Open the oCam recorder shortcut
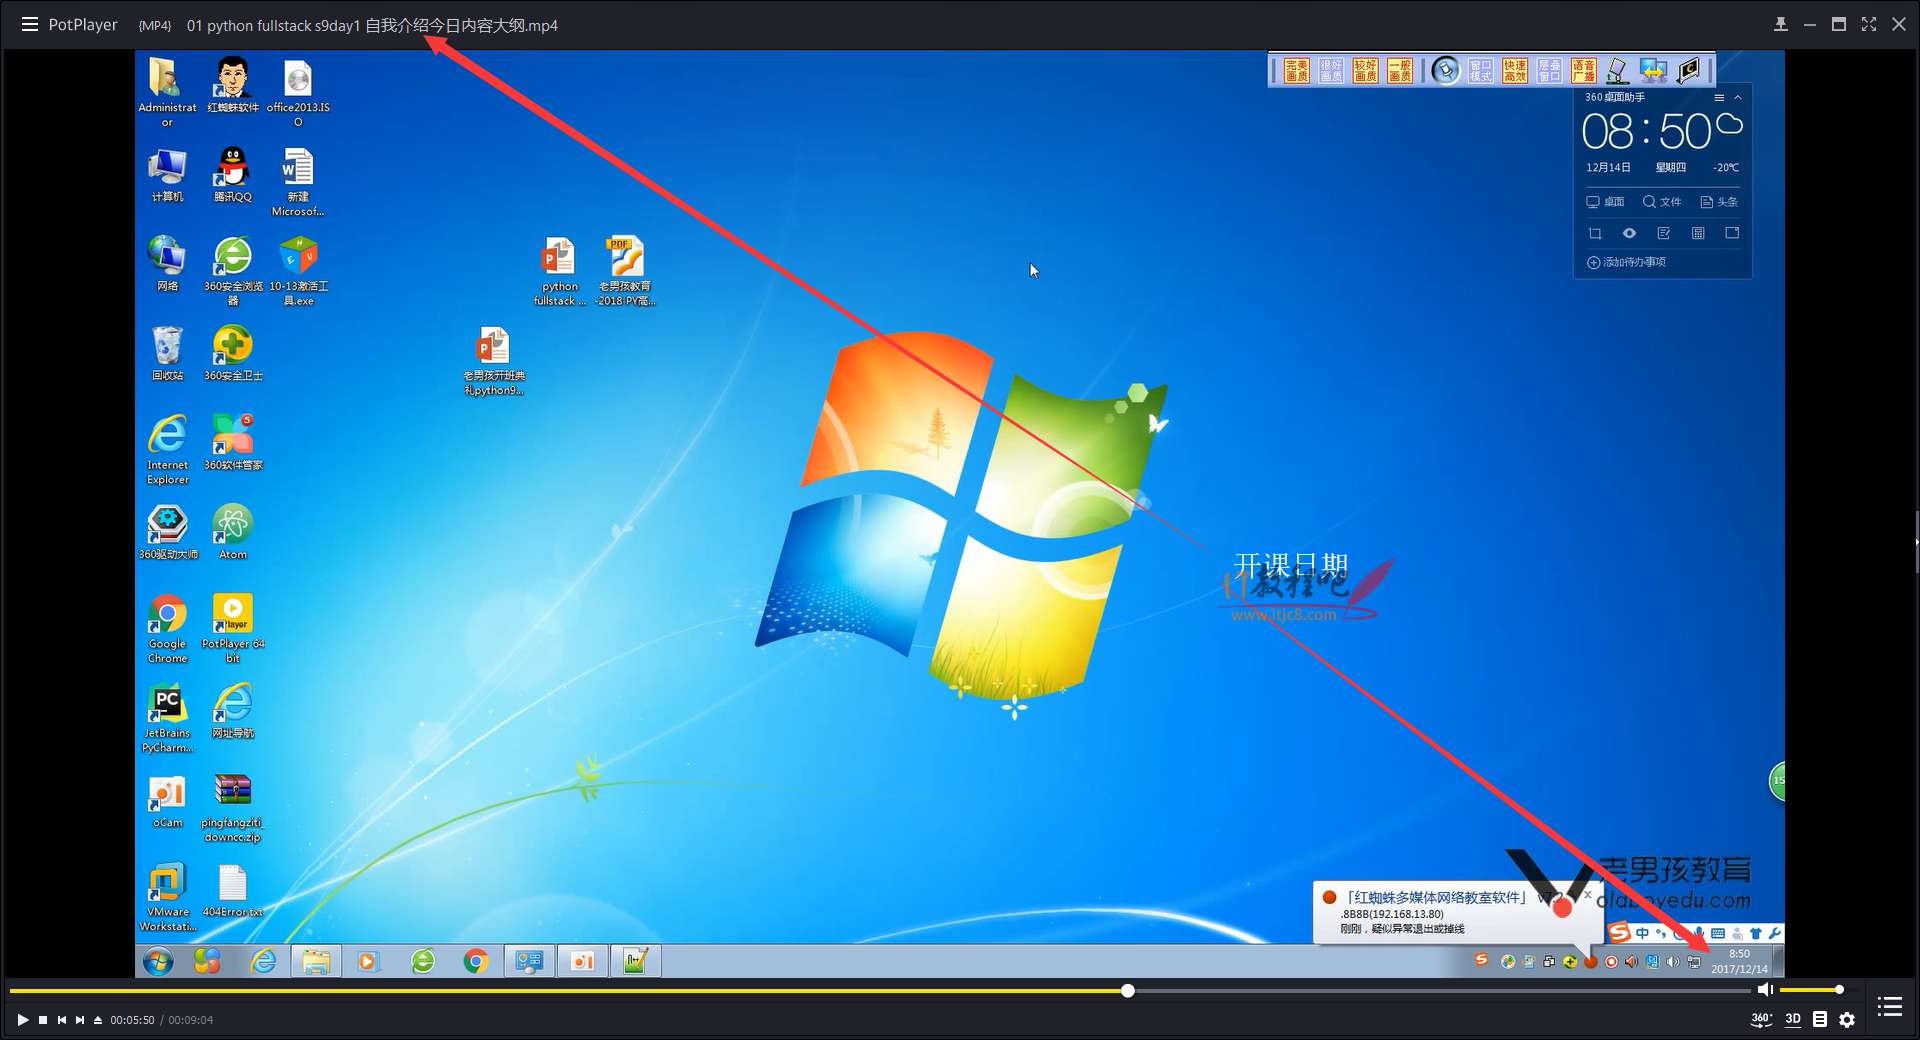The height and width of the screenshot is (1040, 1920). tap(167, 800)
